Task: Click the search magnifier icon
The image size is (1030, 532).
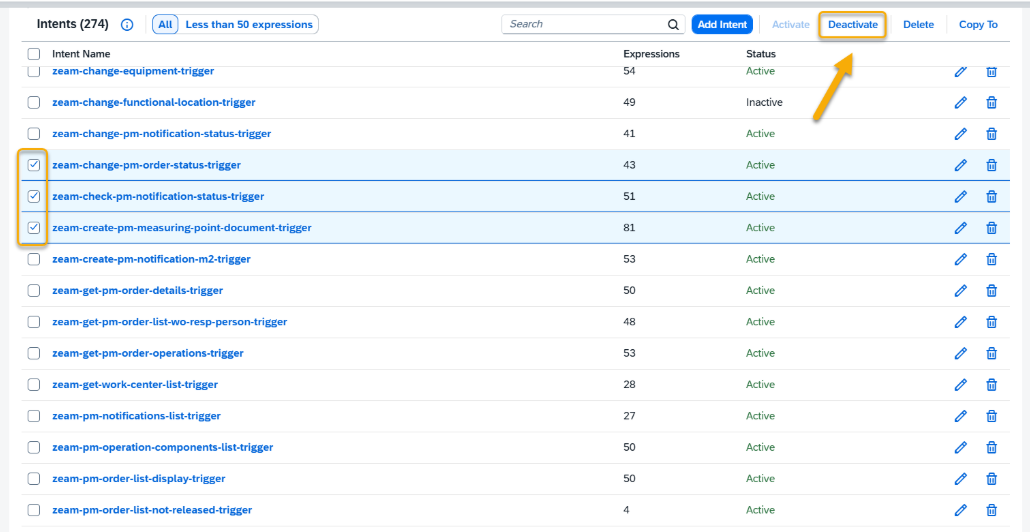Action: pos(673,25)
